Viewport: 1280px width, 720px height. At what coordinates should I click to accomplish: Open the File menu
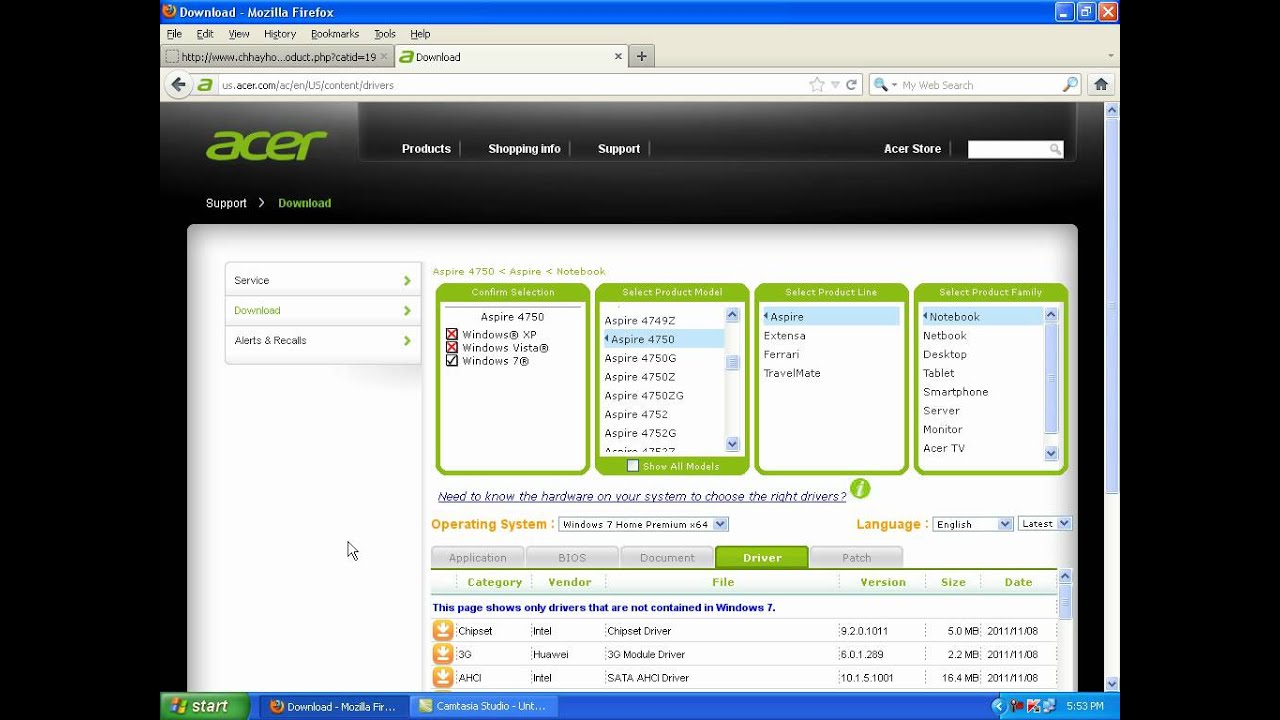click(x=174, y=34)
